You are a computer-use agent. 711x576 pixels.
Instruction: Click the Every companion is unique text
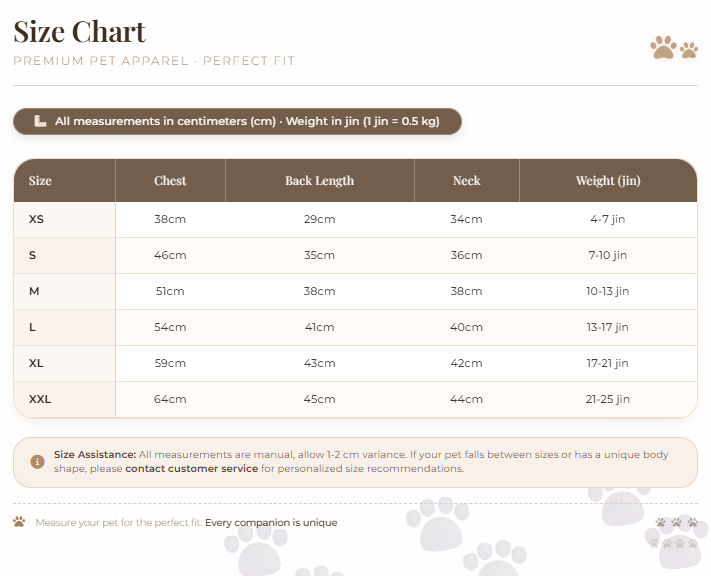tap(271, 522)
